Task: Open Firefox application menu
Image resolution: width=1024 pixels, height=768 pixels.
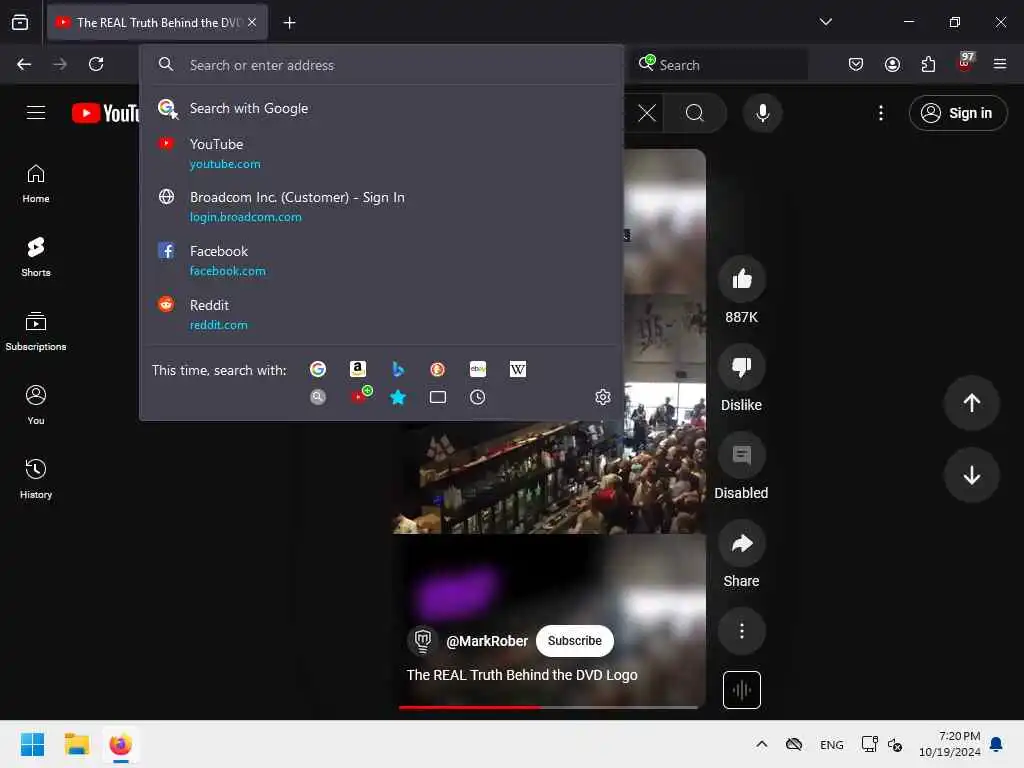Action: pyautogui.click(x=1000, y=64)
